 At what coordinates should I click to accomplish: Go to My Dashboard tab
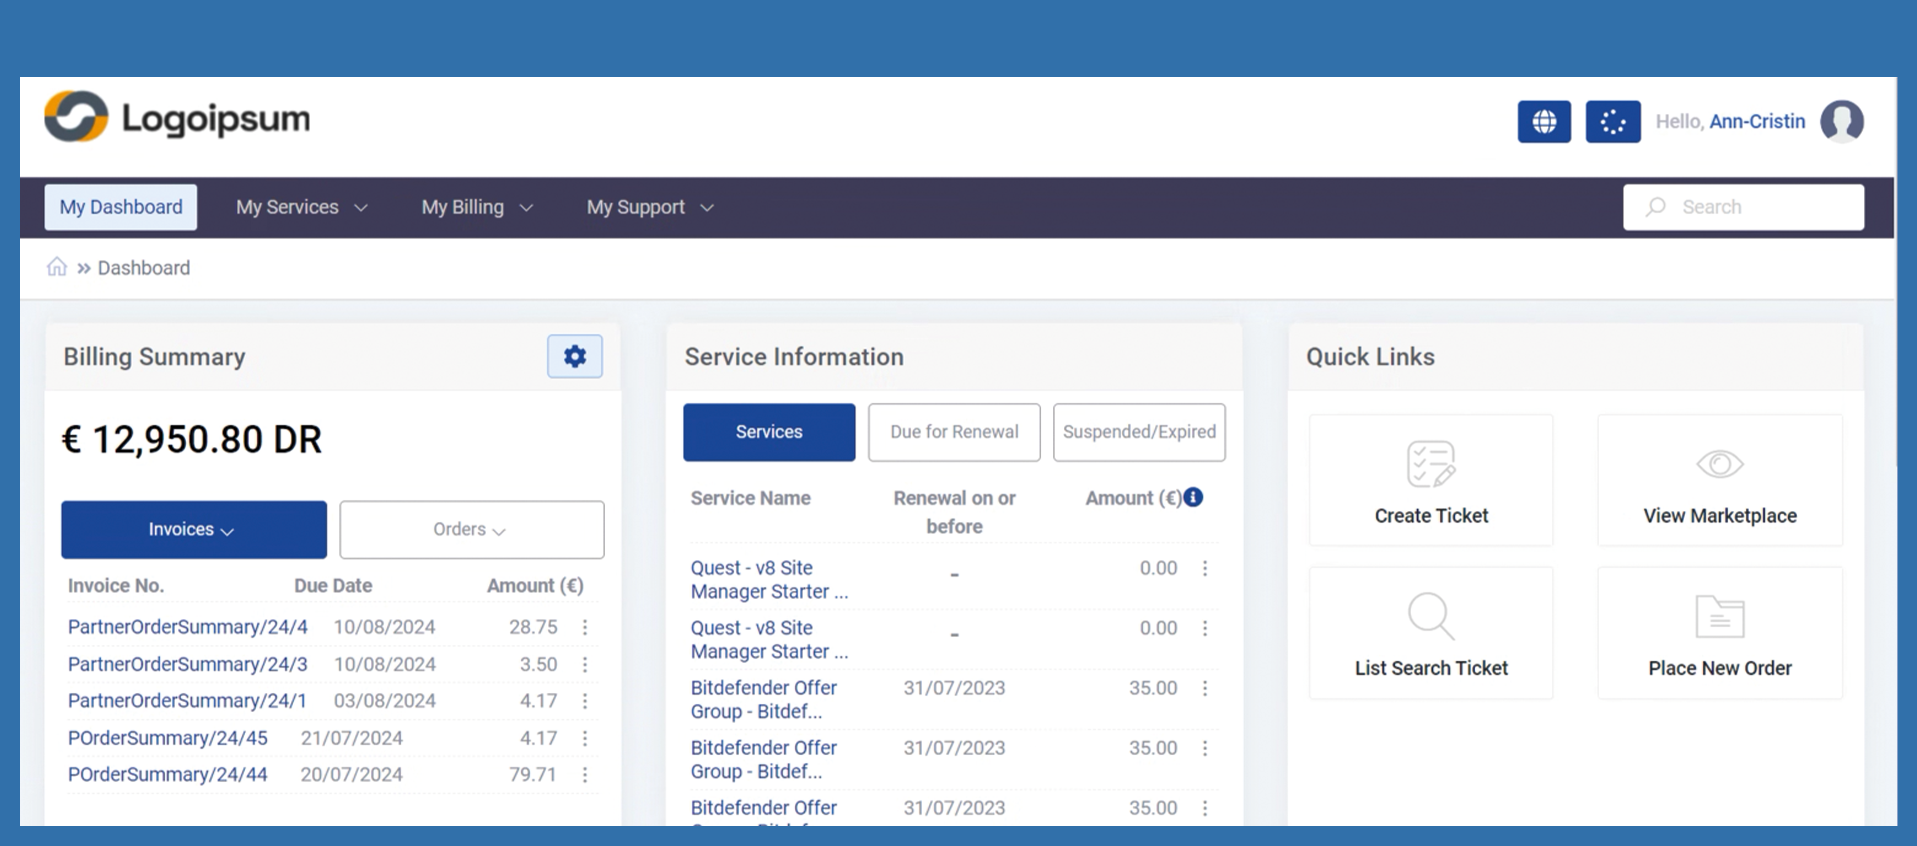pyautogui.click(x=121, y=207)
